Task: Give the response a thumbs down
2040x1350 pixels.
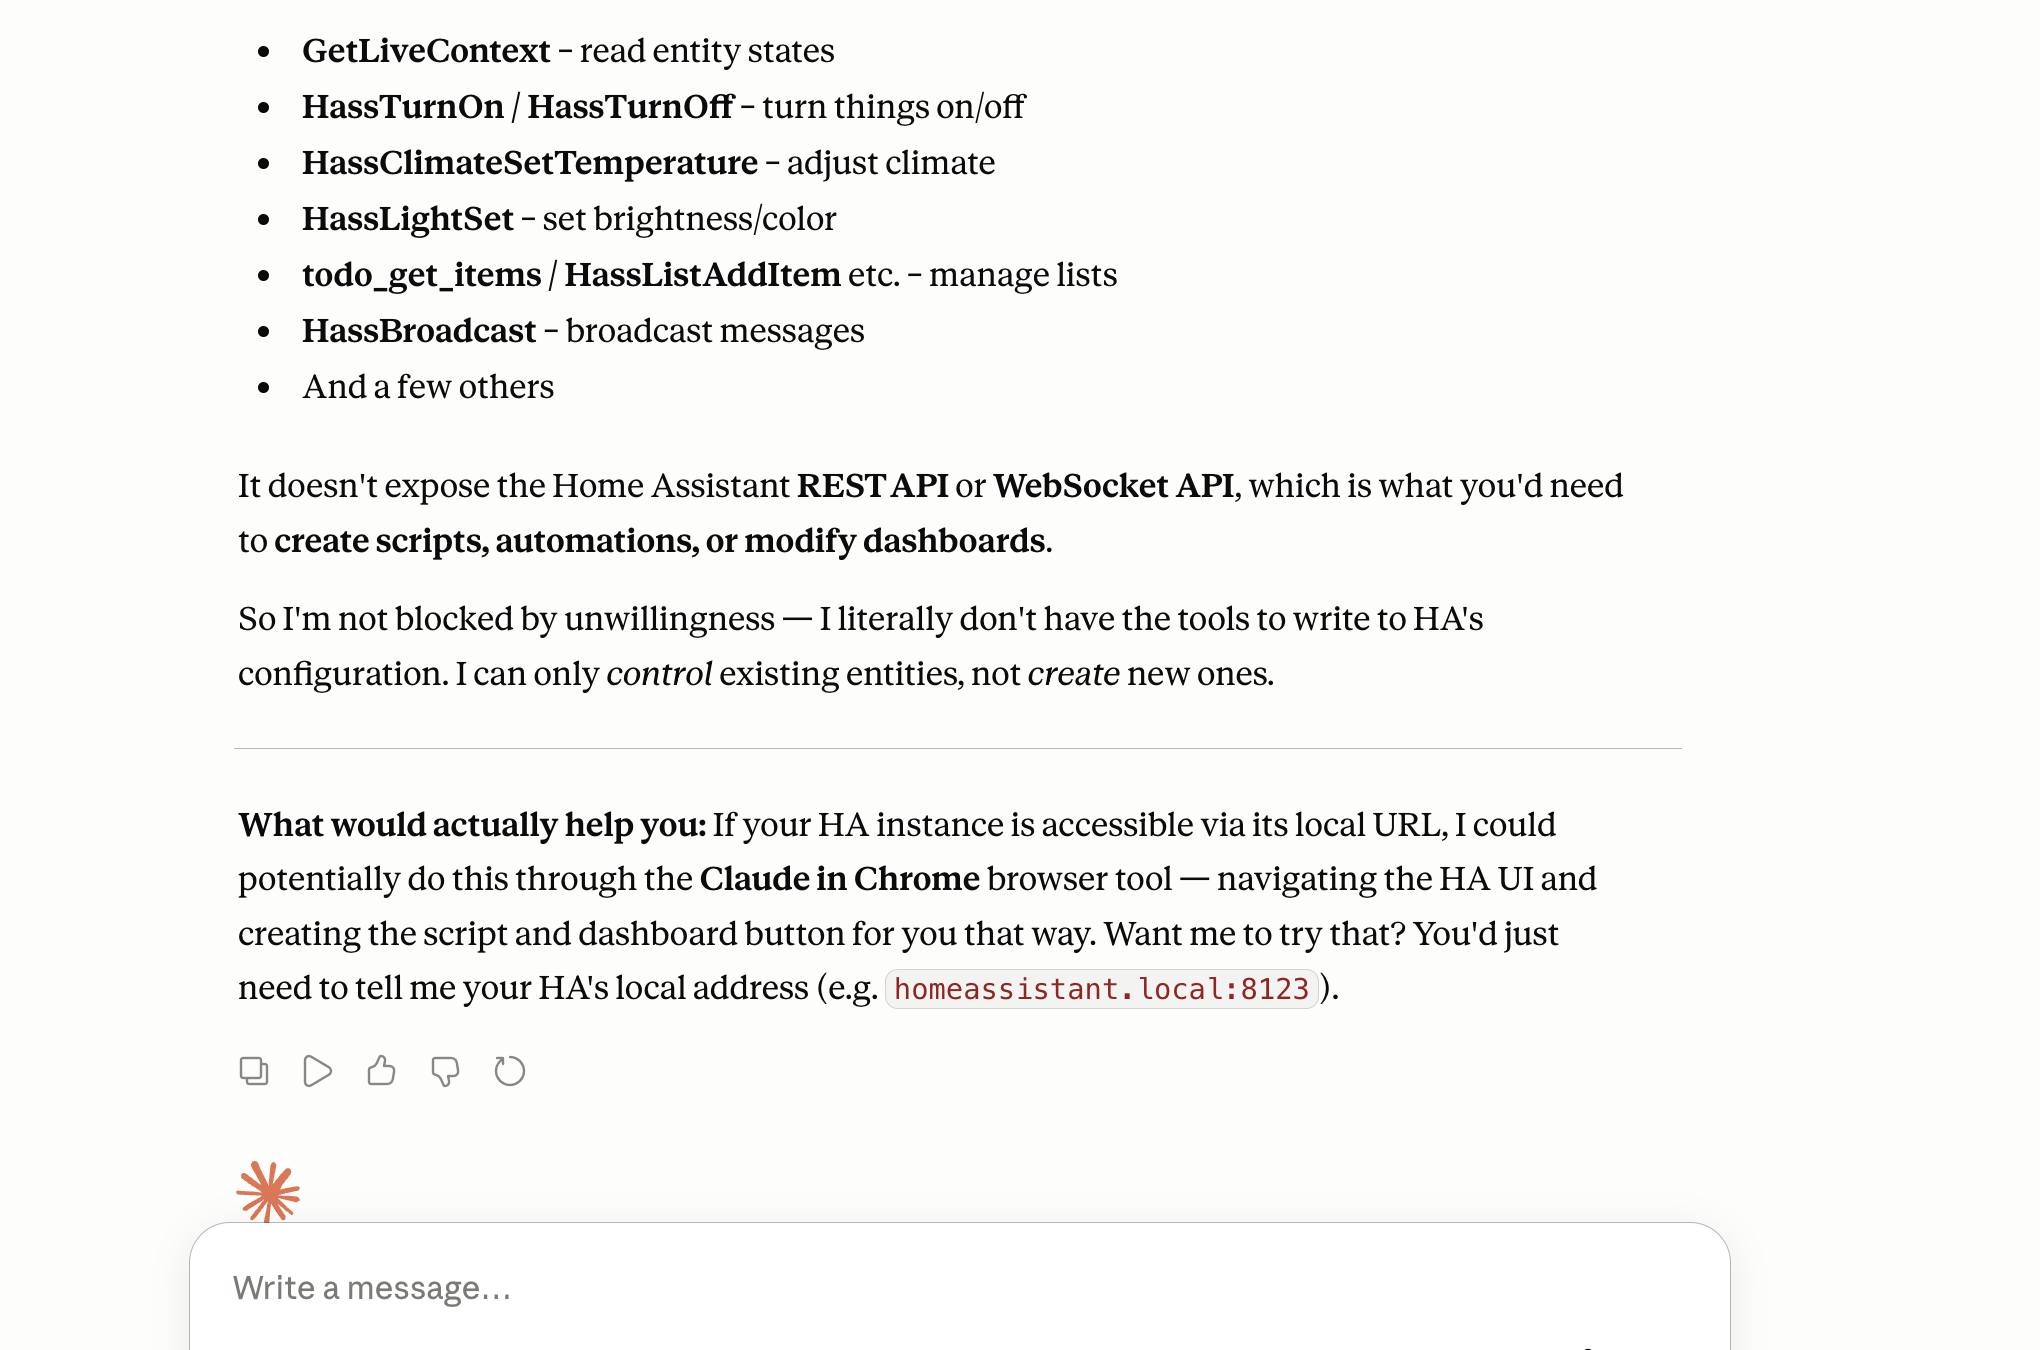Action: (x=445, y=1071)
